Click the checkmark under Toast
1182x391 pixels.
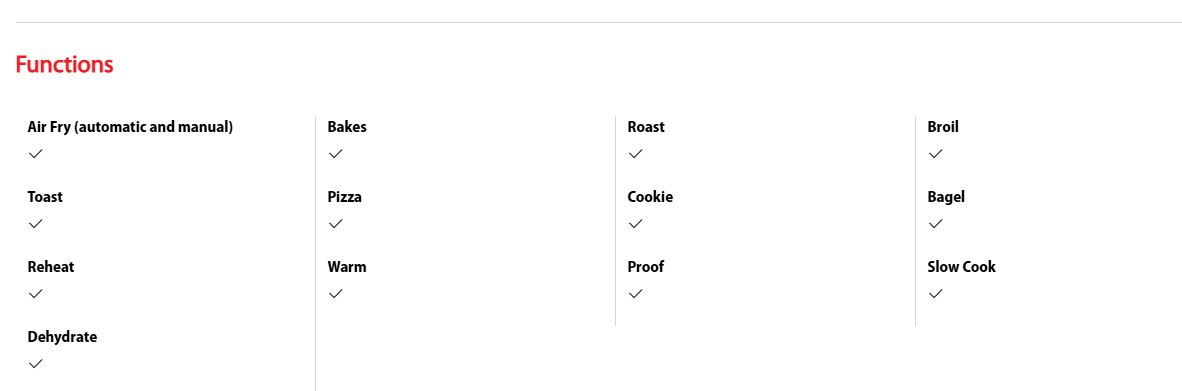tap(35, 224)
